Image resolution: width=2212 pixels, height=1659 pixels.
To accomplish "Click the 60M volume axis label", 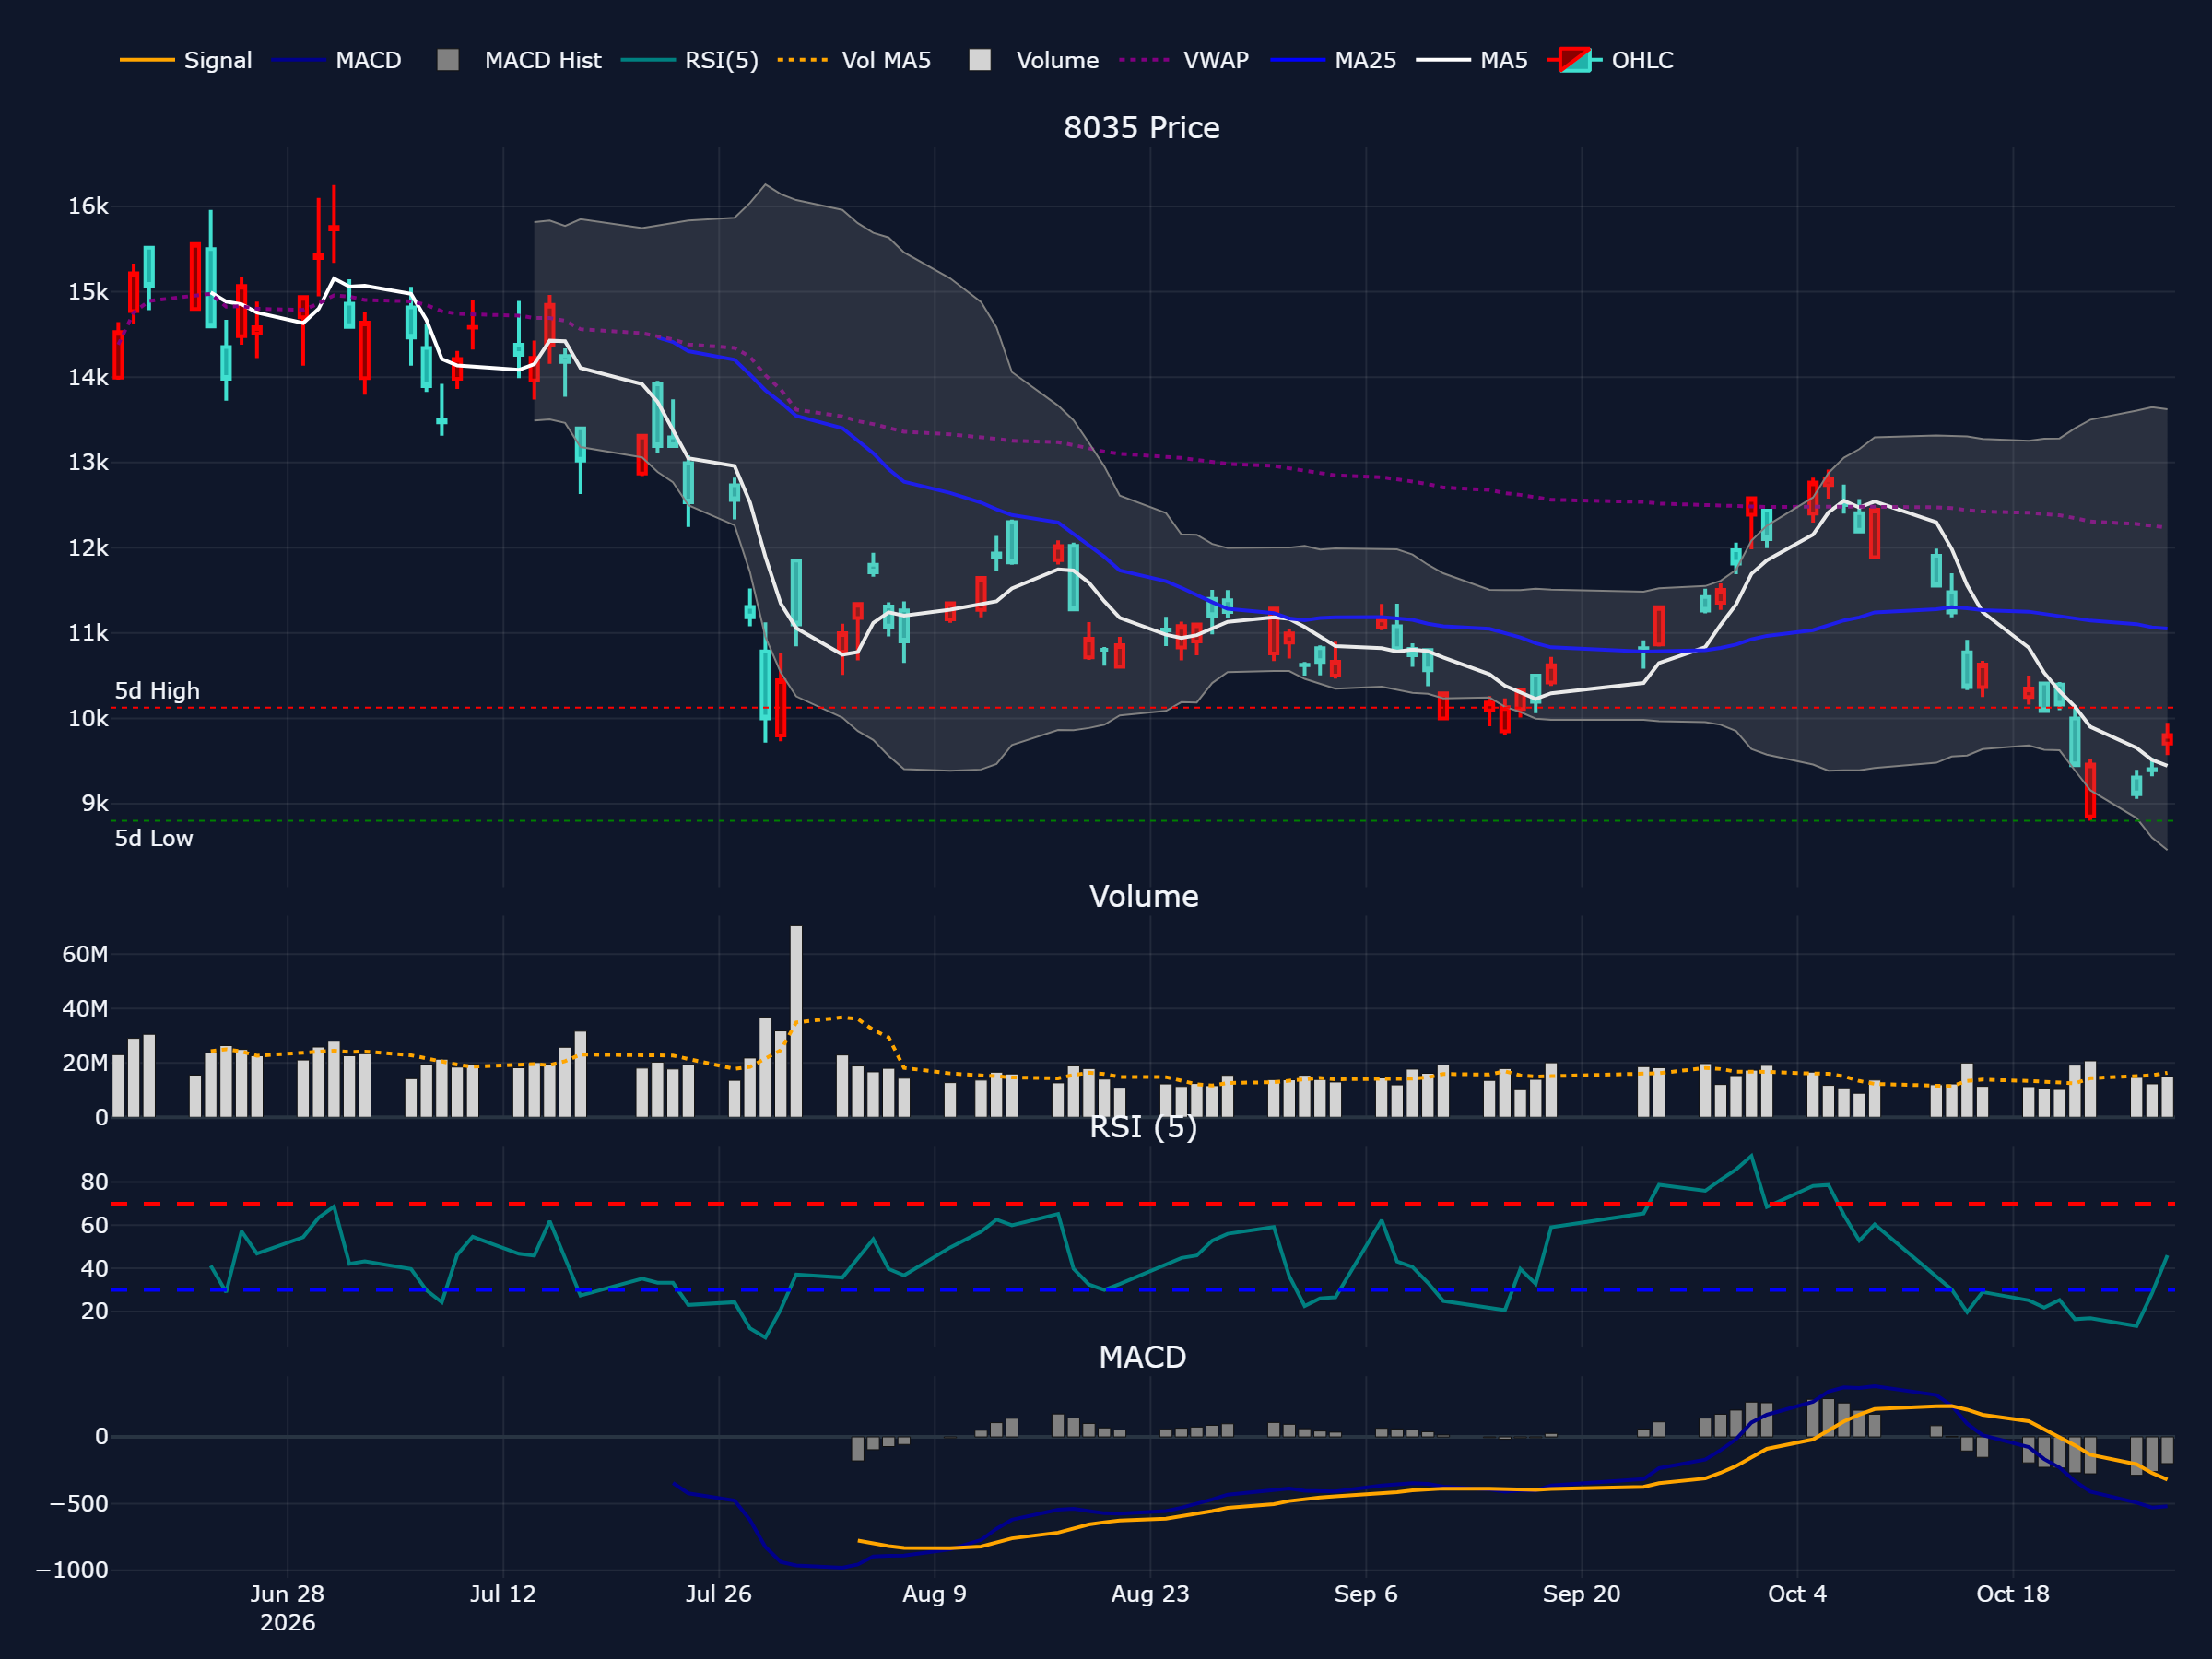I will click(85, 954).
